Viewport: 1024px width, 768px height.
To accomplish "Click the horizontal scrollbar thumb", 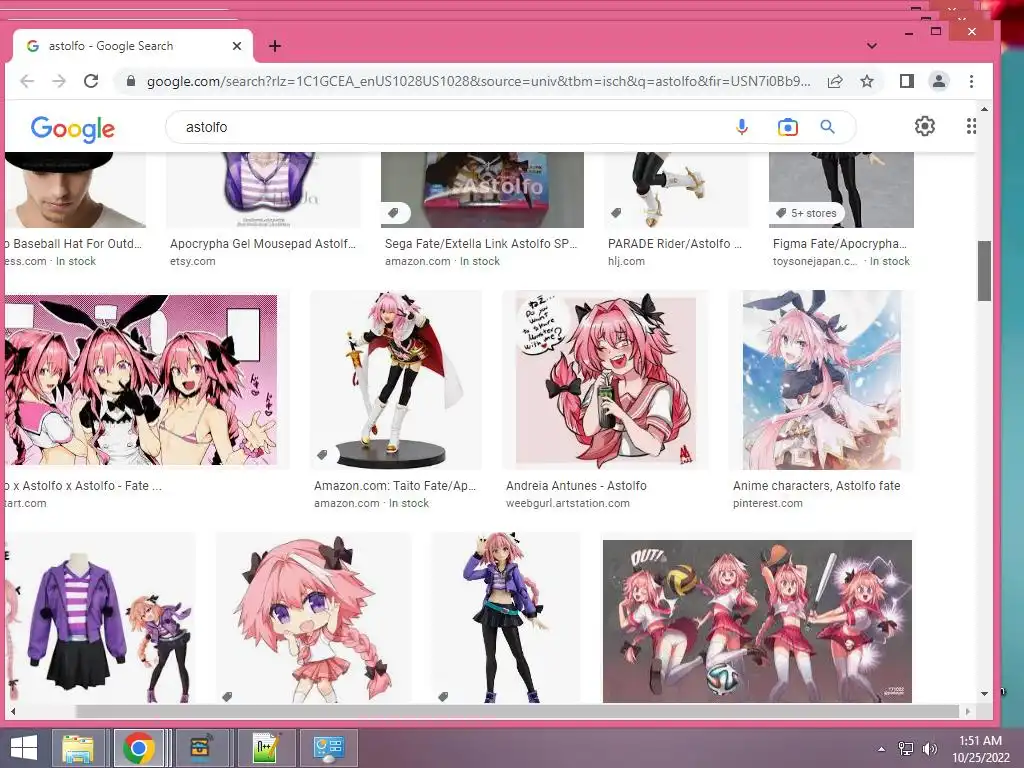I will click(x=517, y=711).
